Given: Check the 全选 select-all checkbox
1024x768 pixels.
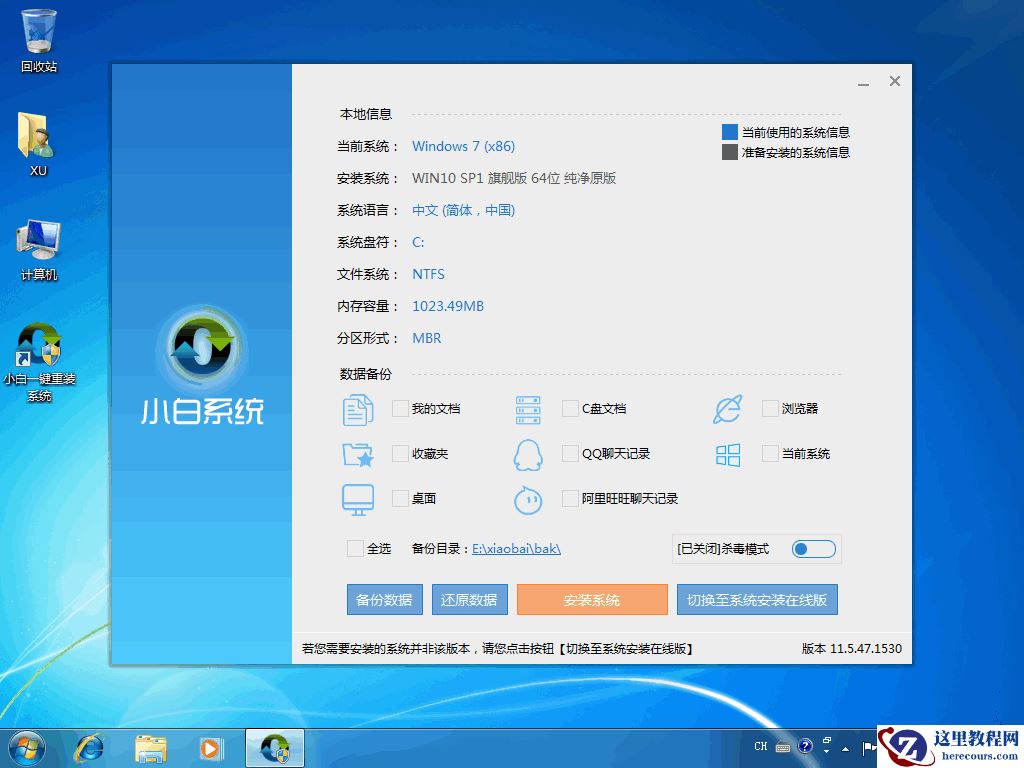Looking at the screenshot, I should coord(355,548).
